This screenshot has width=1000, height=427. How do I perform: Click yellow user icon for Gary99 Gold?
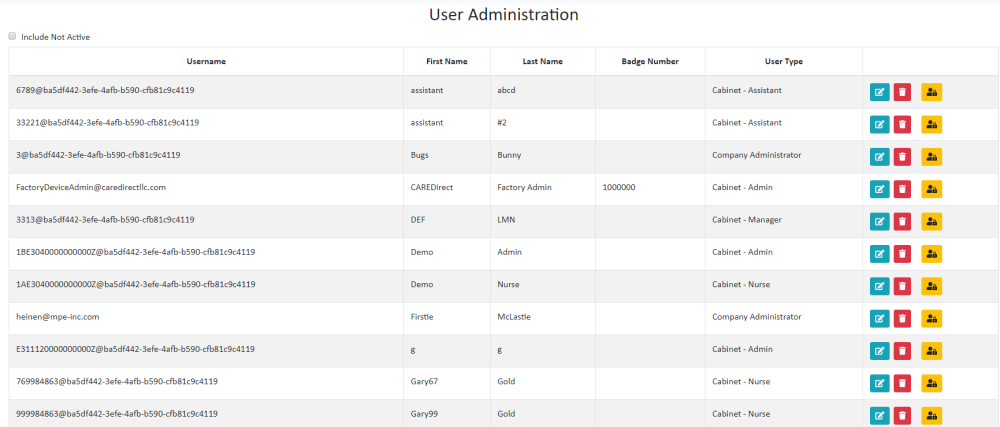(931, 415)
